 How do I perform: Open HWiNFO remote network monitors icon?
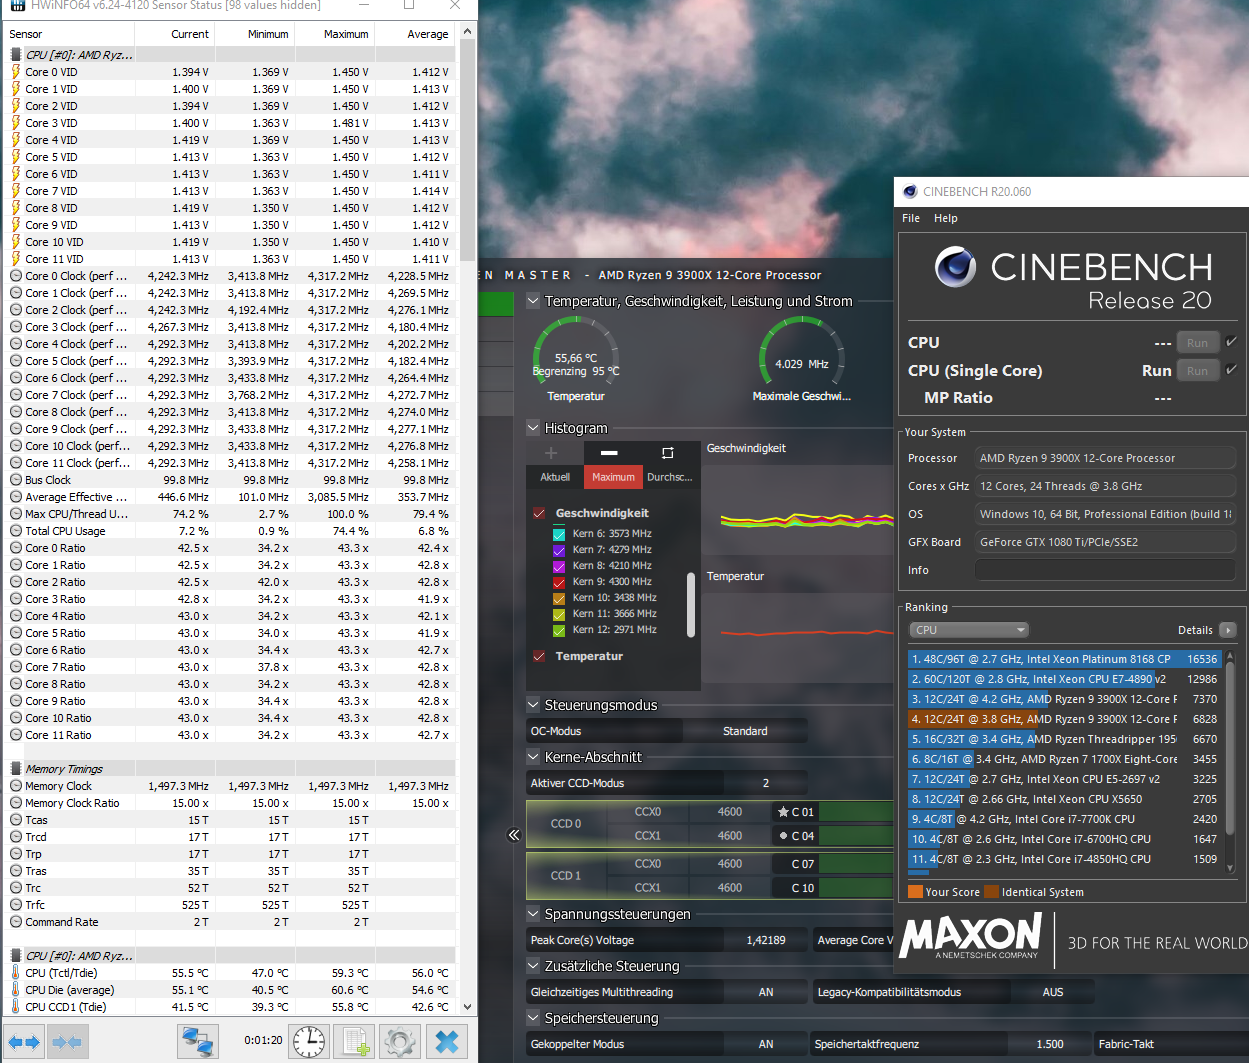click(197, 1042)
